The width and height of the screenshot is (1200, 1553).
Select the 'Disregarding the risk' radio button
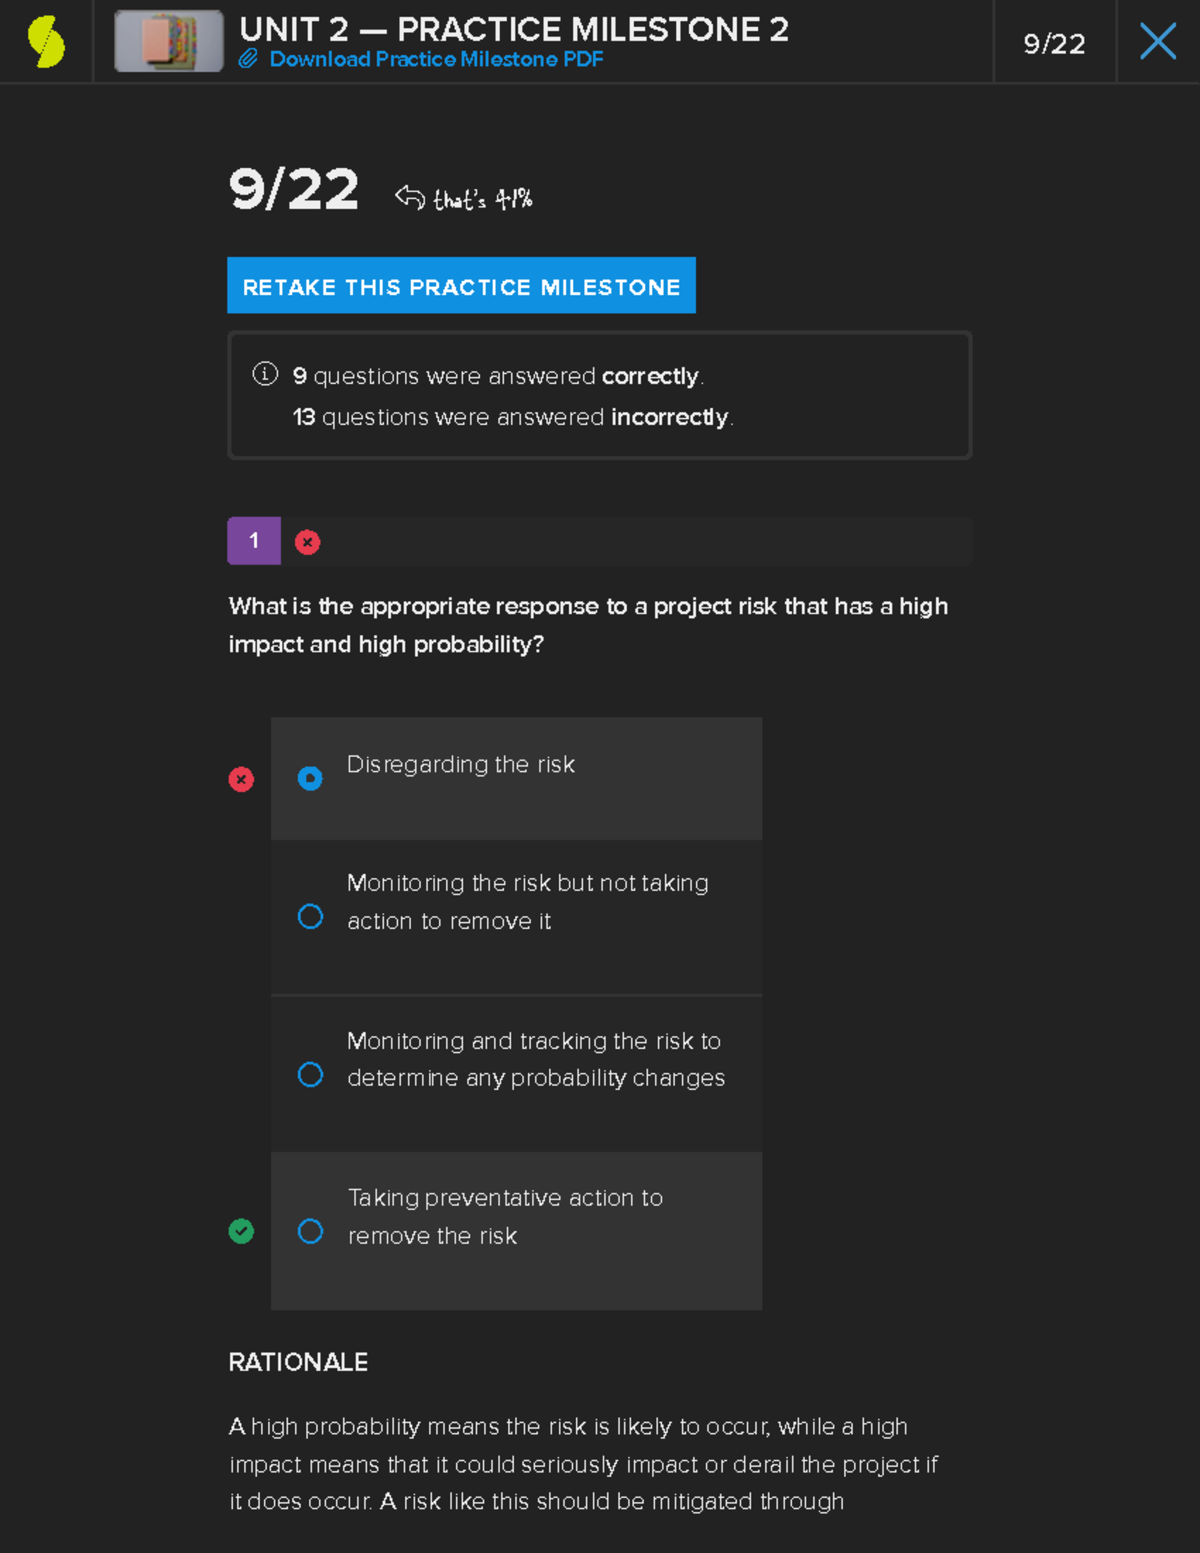(310, 778)
